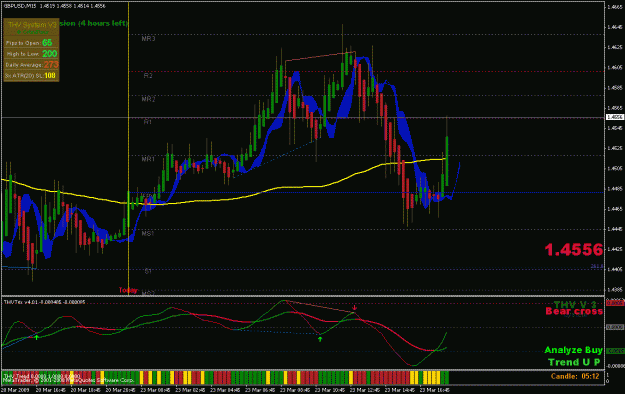Click the 23 Mar 14:45 time axis label
Screen dimensions: 625x394
400,390
